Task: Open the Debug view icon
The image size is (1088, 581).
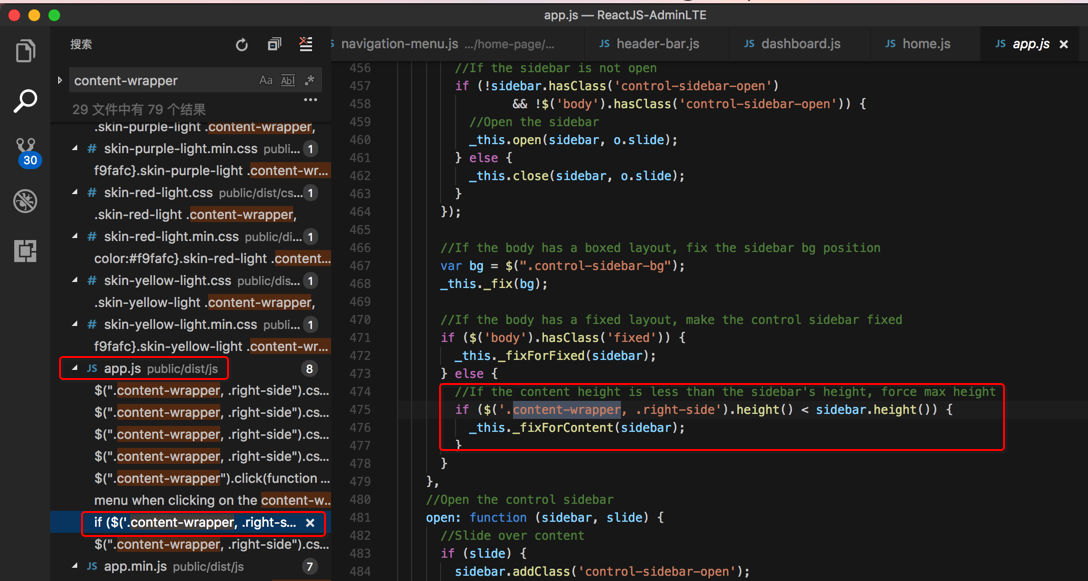Action: [x=25, y=201]
